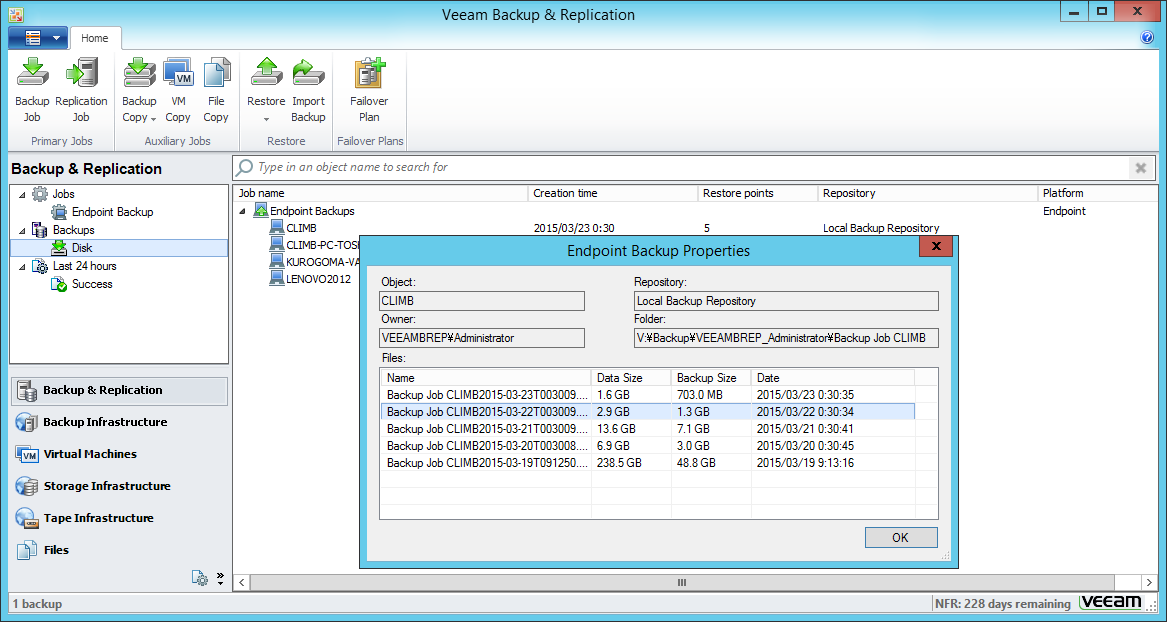Sort by Restore points column
The width and height of the screenshot is (1167, 622).
(x=758, y=193)
